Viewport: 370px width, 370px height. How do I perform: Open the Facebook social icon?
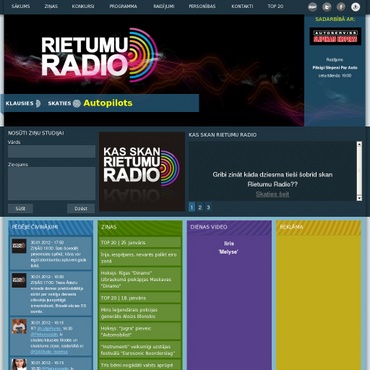[x=341, y=7]
